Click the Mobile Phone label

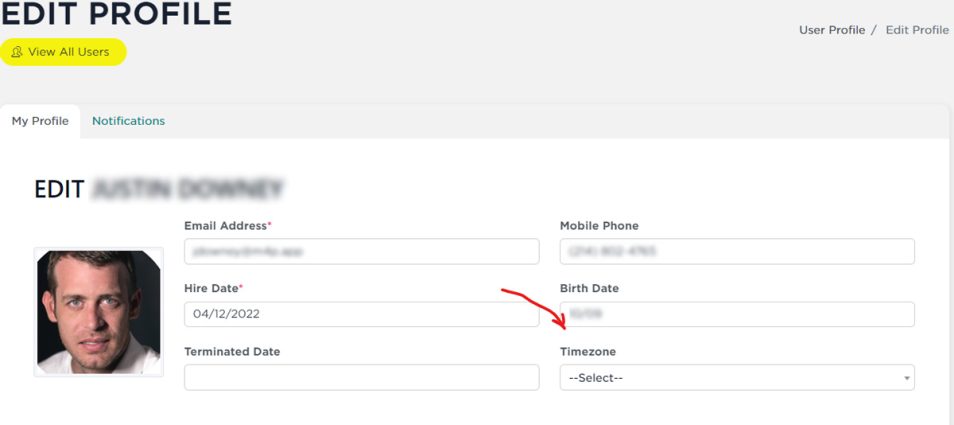coord(599,226)
